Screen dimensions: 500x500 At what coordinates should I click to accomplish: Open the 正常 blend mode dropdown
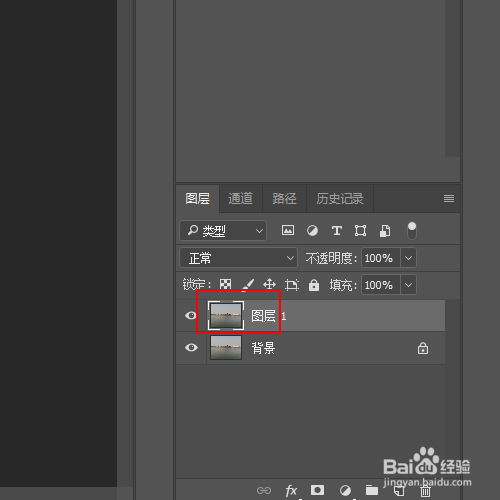238,258
